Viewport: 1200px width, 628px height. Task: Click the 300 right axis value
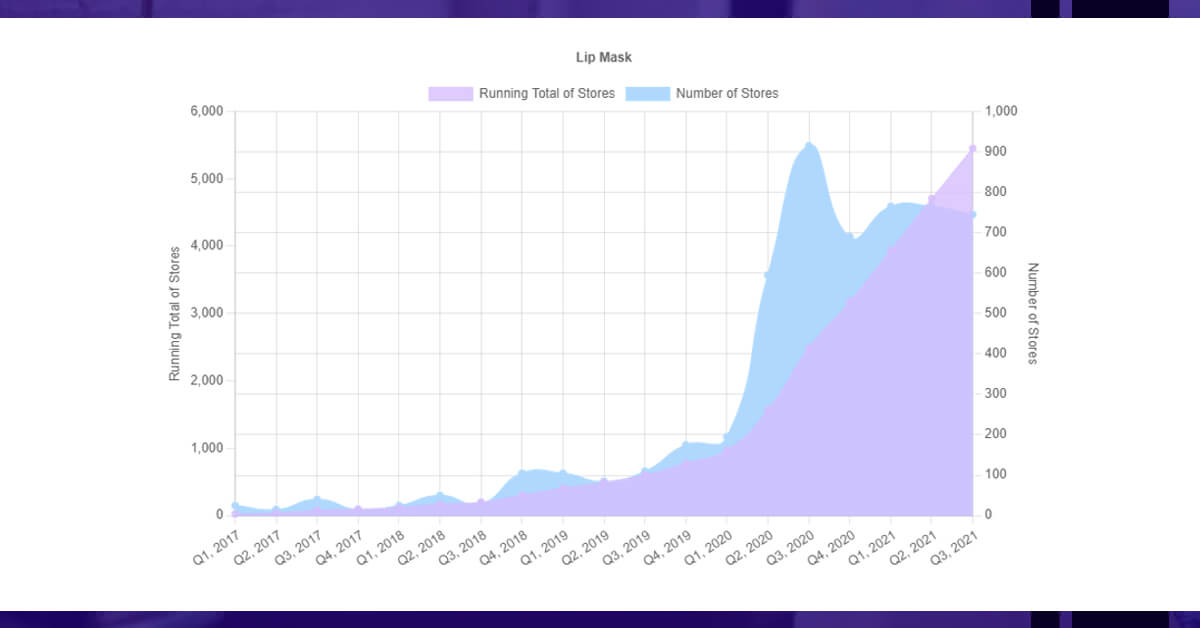point(997,394)
